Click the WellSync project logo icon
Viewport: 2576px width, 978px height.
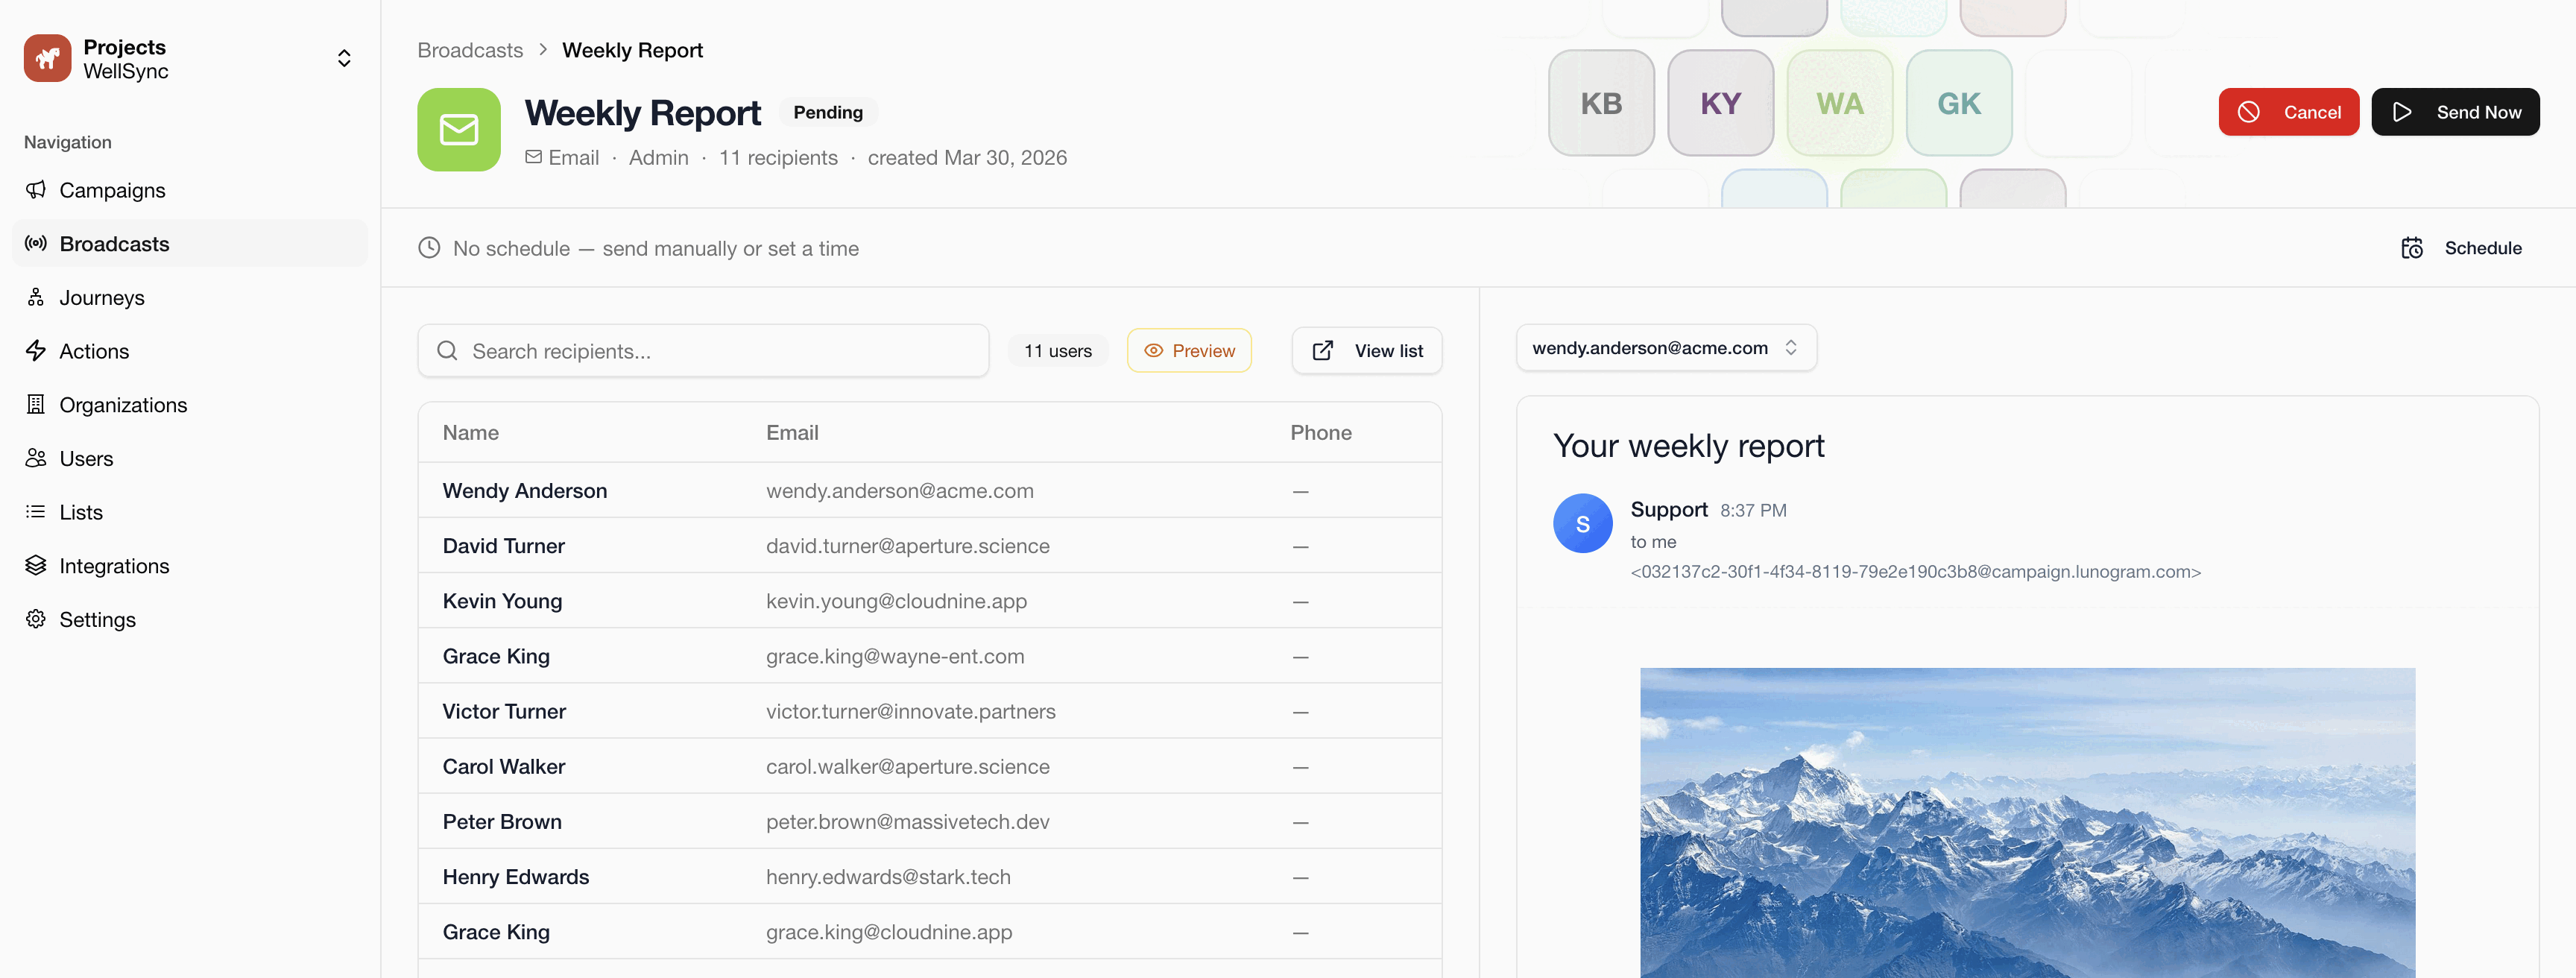tap(47, 58)
